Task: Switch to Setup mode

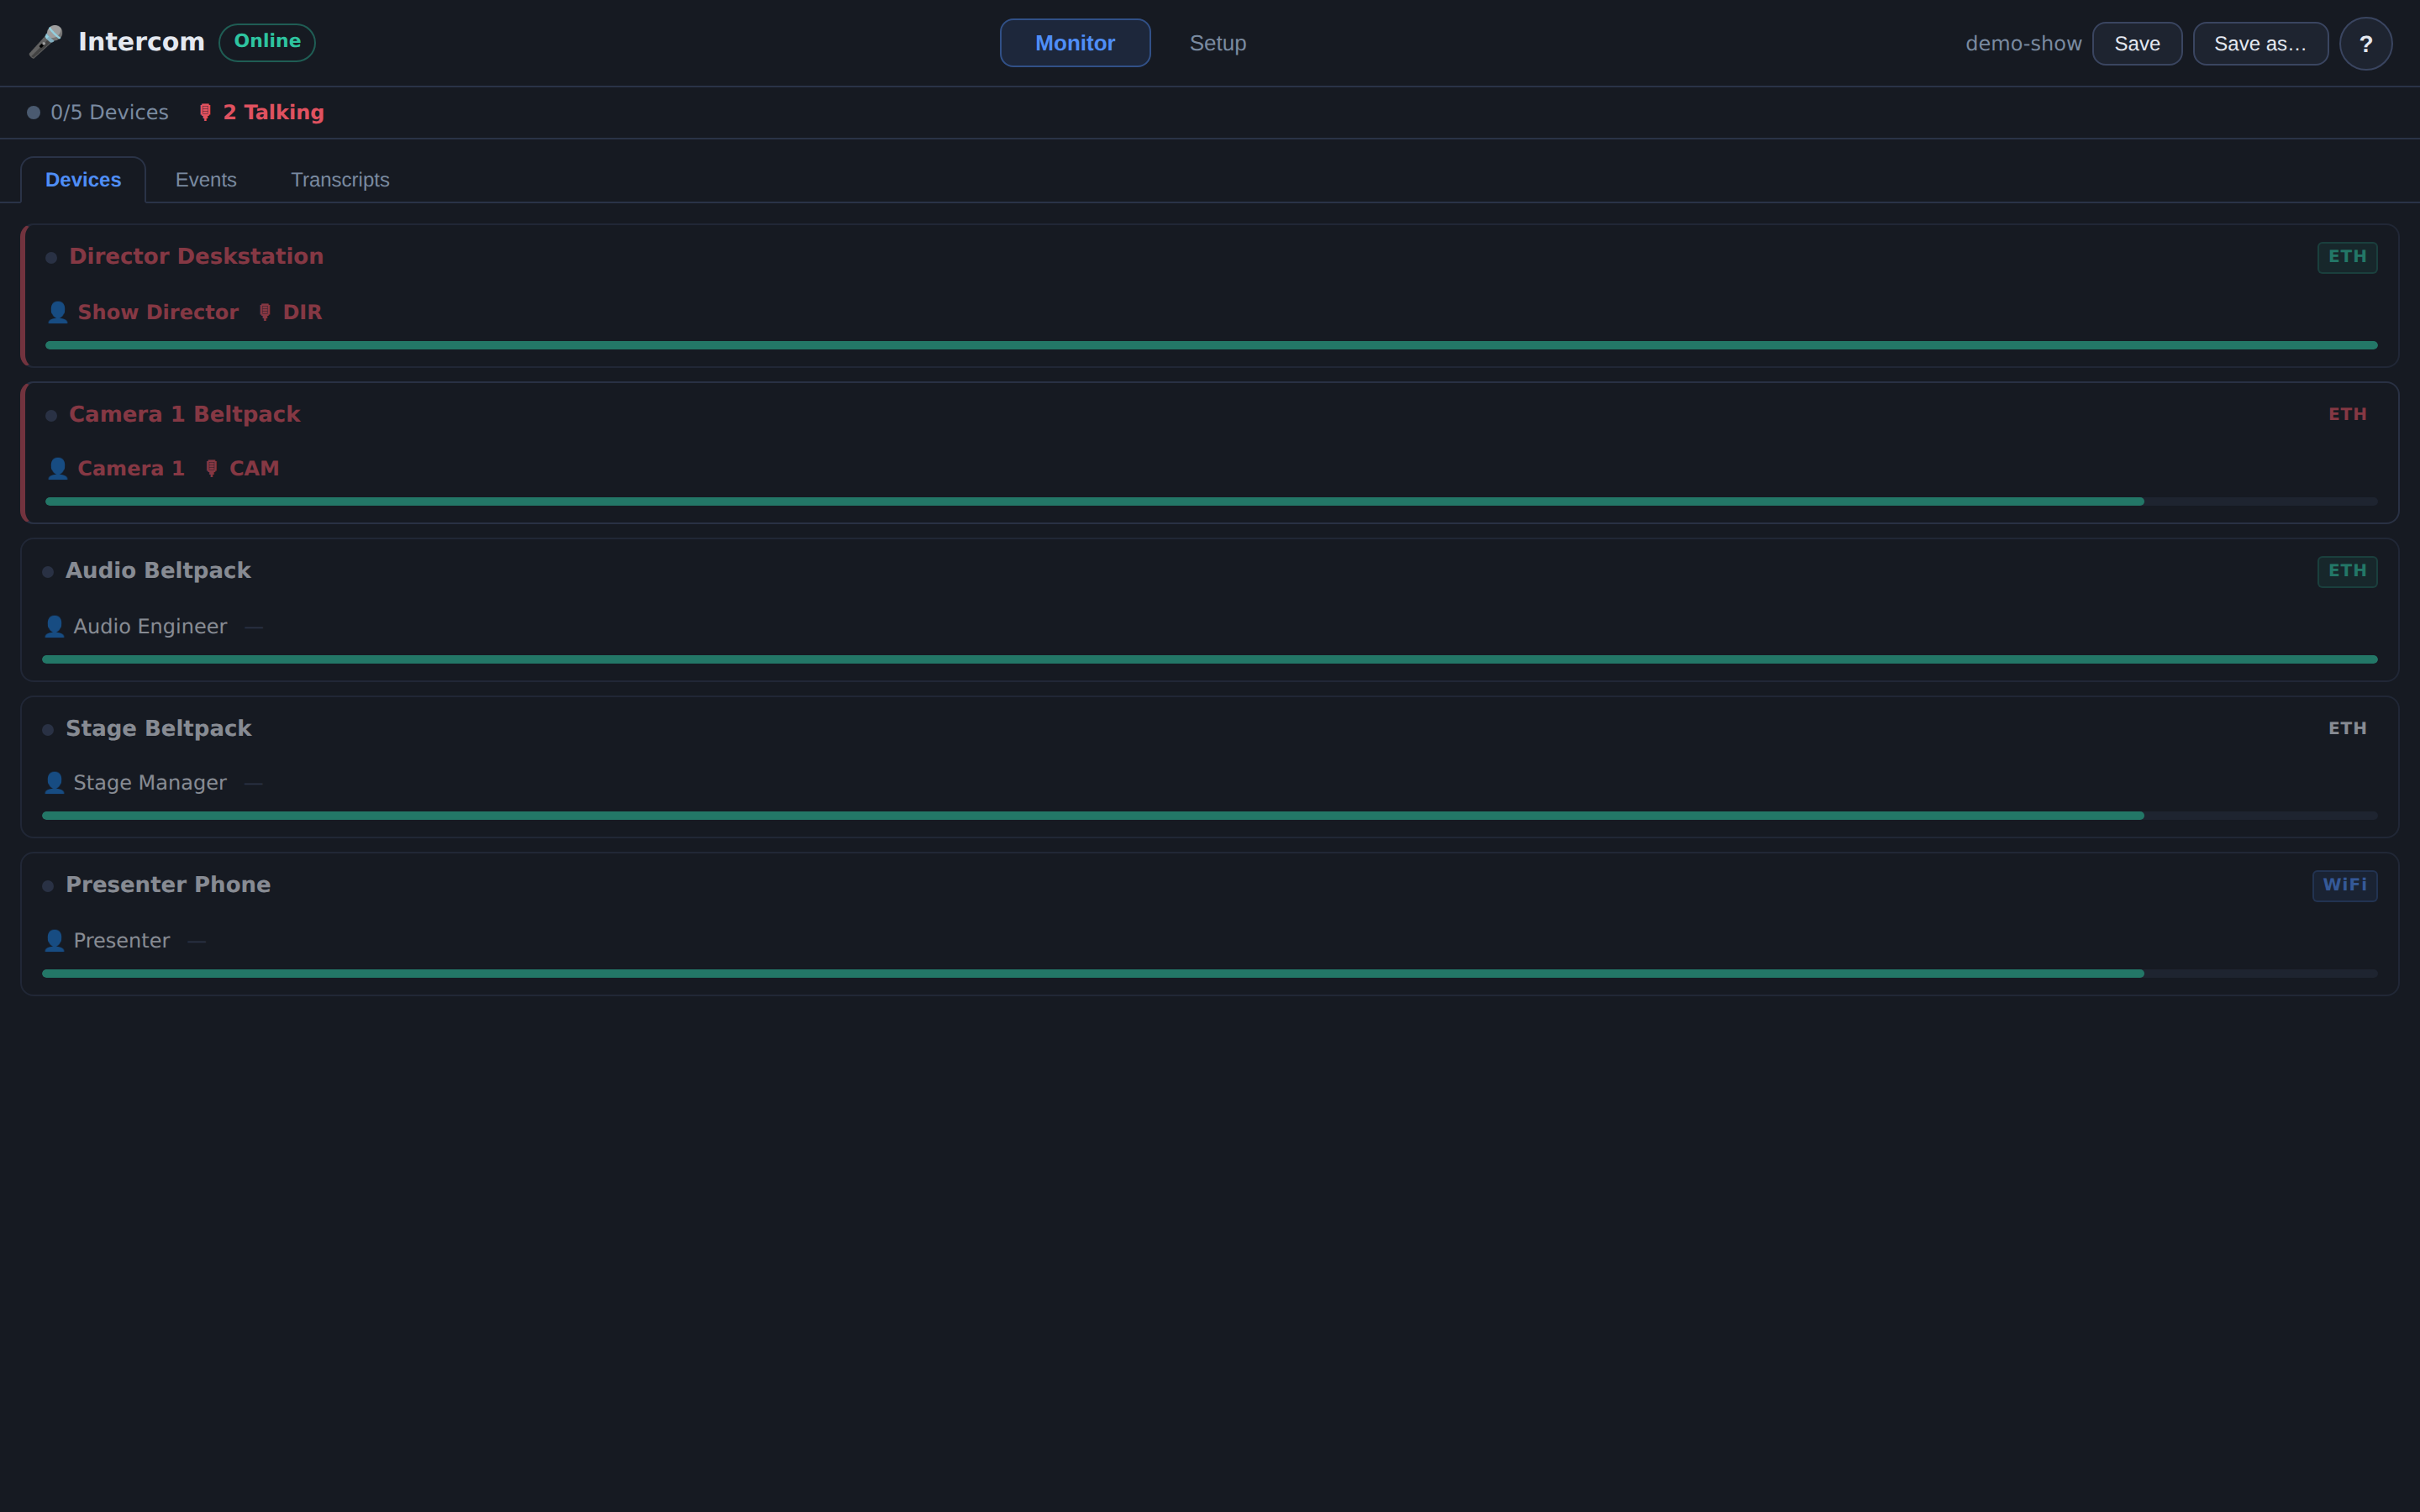Action: click(1217, 43)
